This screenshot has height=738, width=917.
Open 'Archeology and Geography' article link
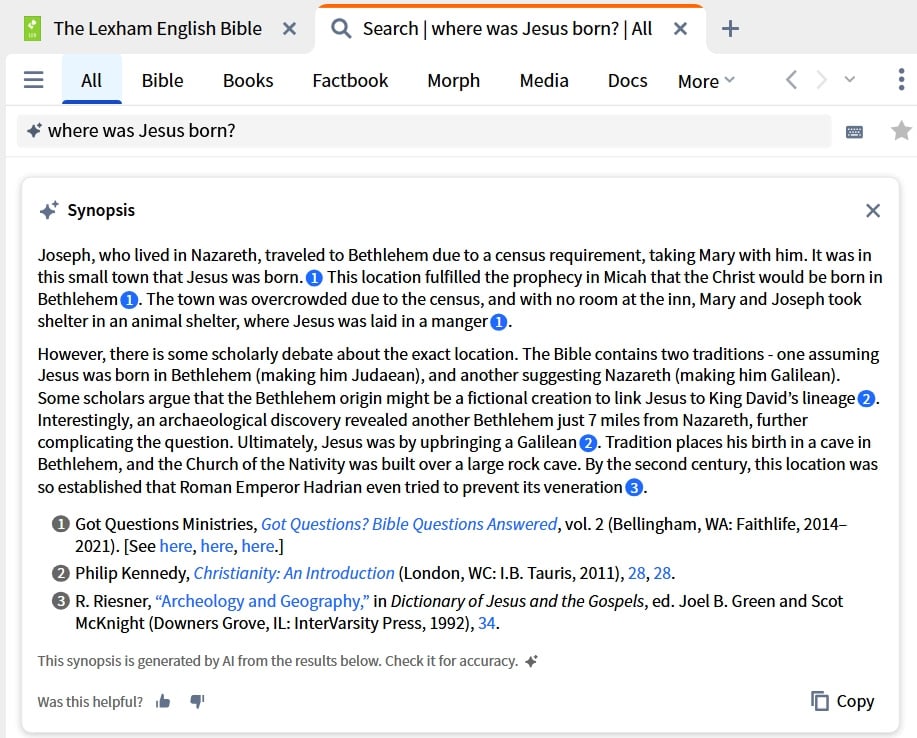pyautogui.click(x=262, y=601)
